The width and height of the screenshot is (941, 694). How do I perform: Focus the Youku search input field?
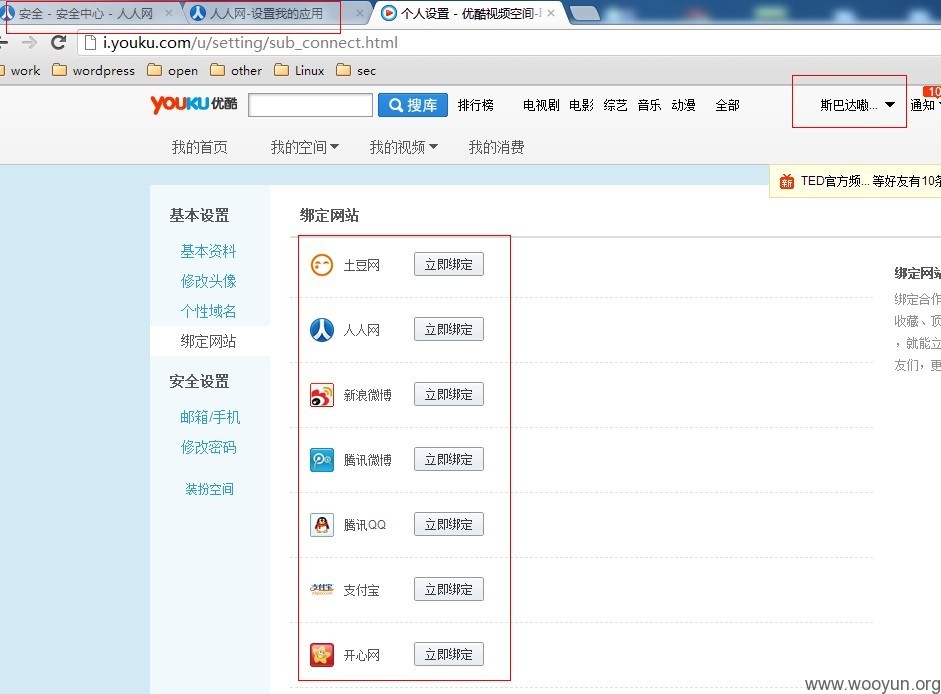pos(310,105)
